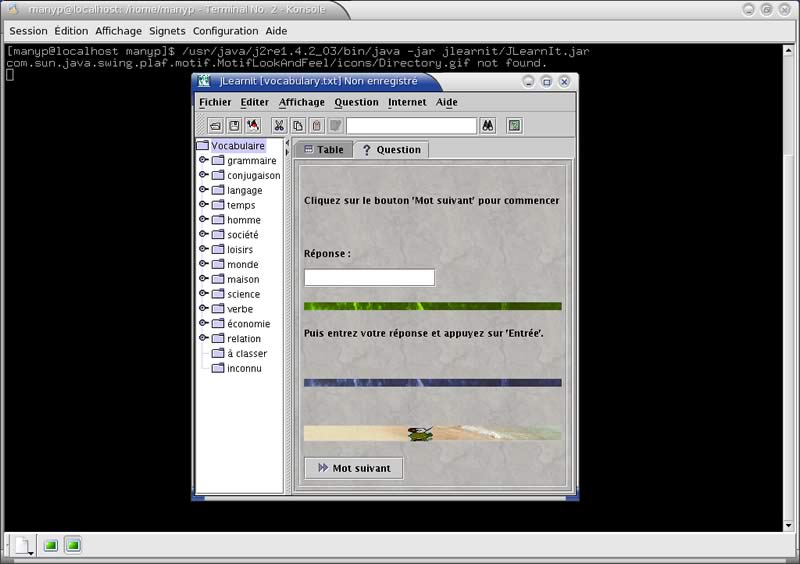Expand the économie tree node
Image resolution: width=800 pixels, height=564 pixels.
[203, 323]
